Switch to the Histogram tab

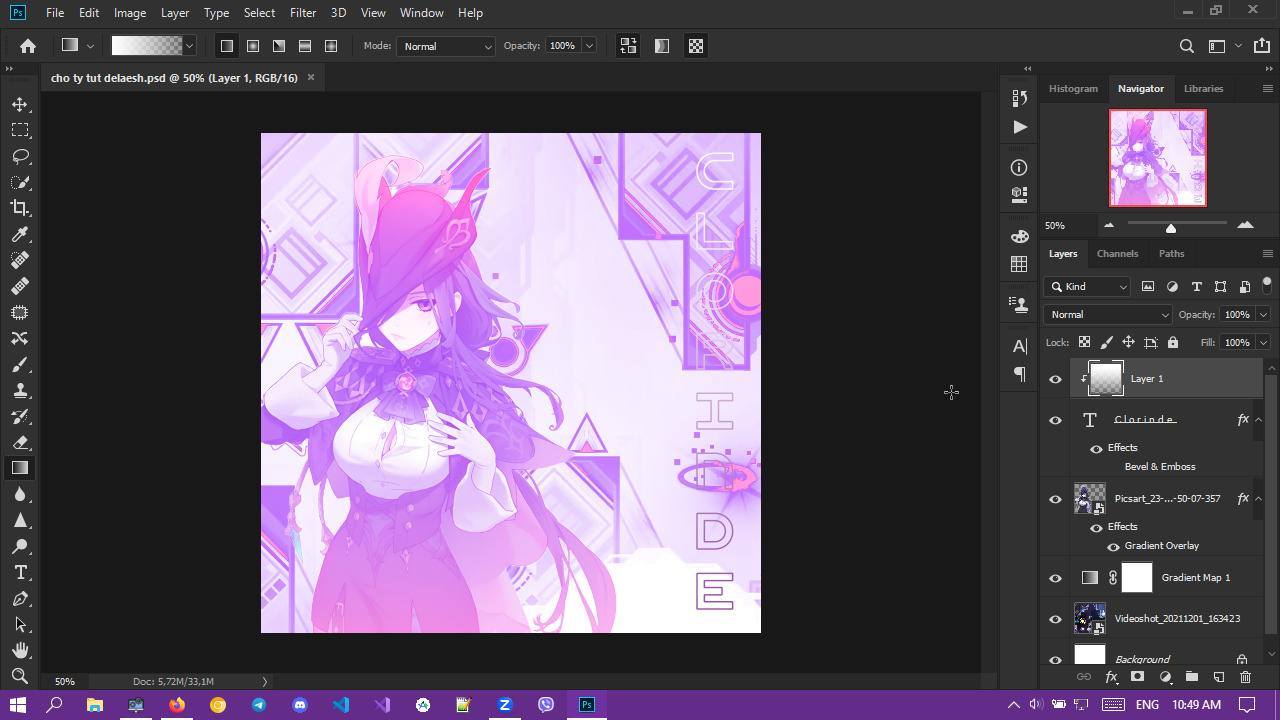coord(1073,88)
